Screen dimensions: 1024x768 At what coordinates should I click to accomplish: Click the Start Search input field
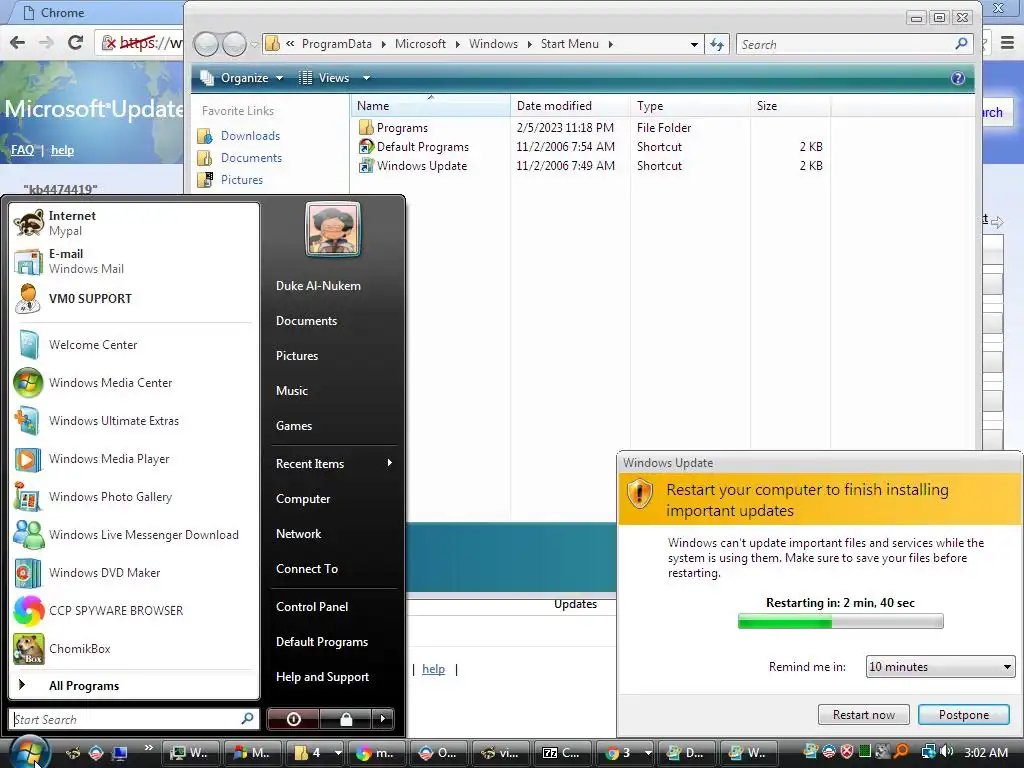[x=134, y=719]
